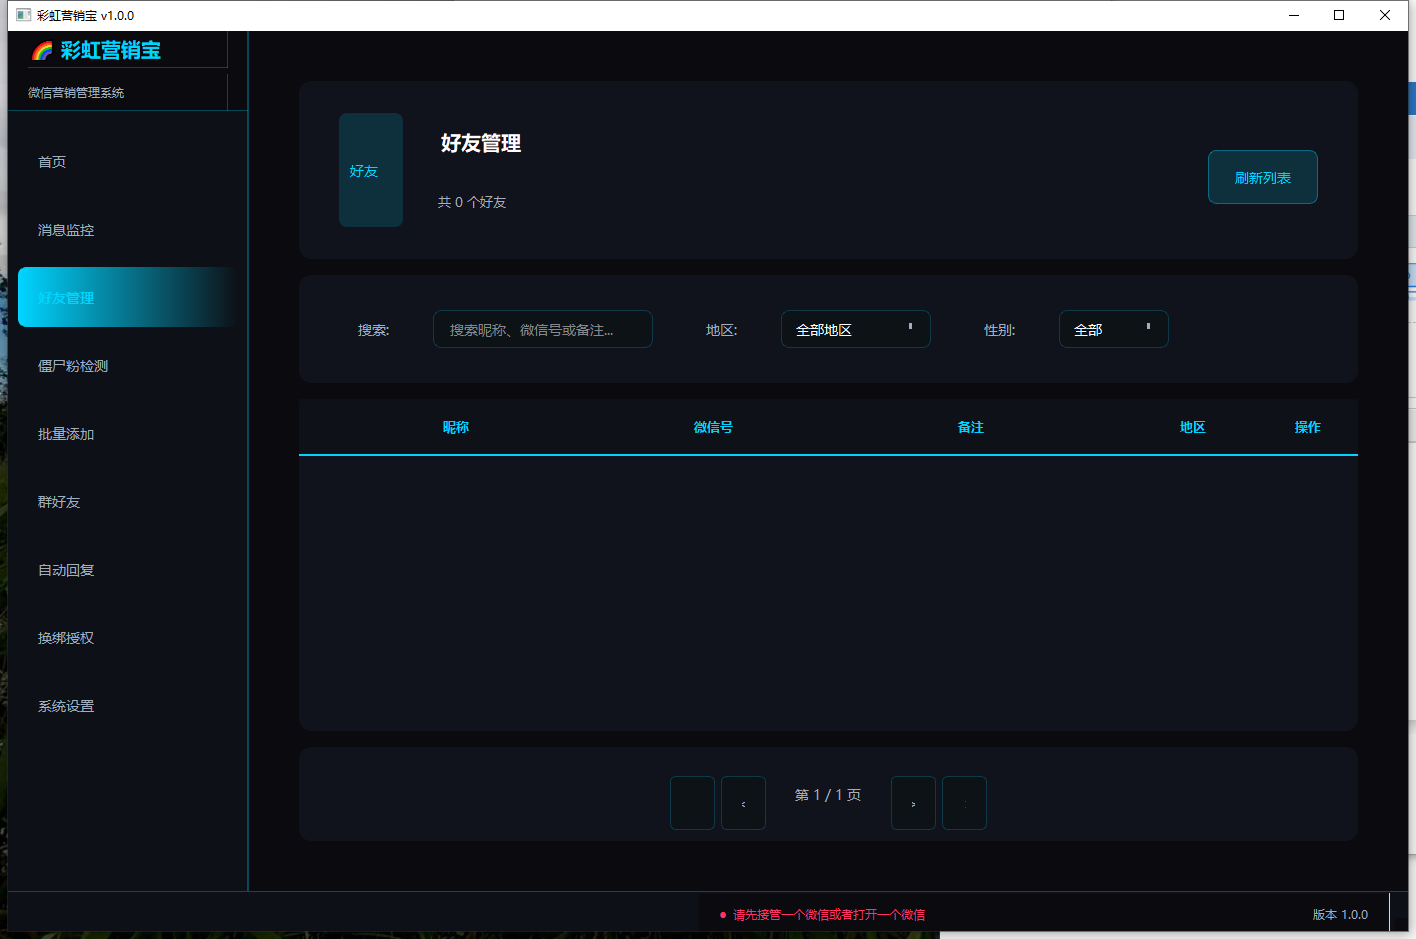1416x939 pixels.
Task: Jump to the last page with the rightmost pagination button
Action: [x=964, y=803]
